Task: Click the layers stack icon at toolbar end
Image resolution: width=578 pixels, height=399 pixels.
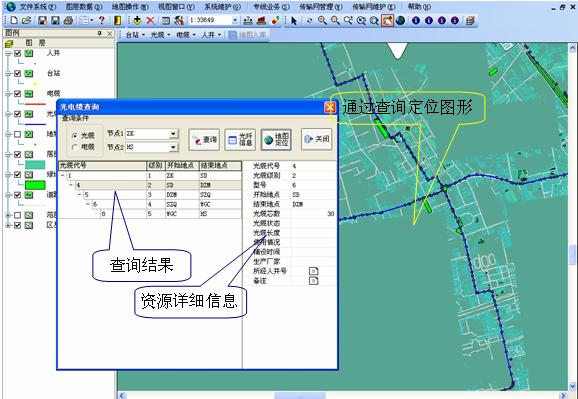Action: [x=470, y=21]
